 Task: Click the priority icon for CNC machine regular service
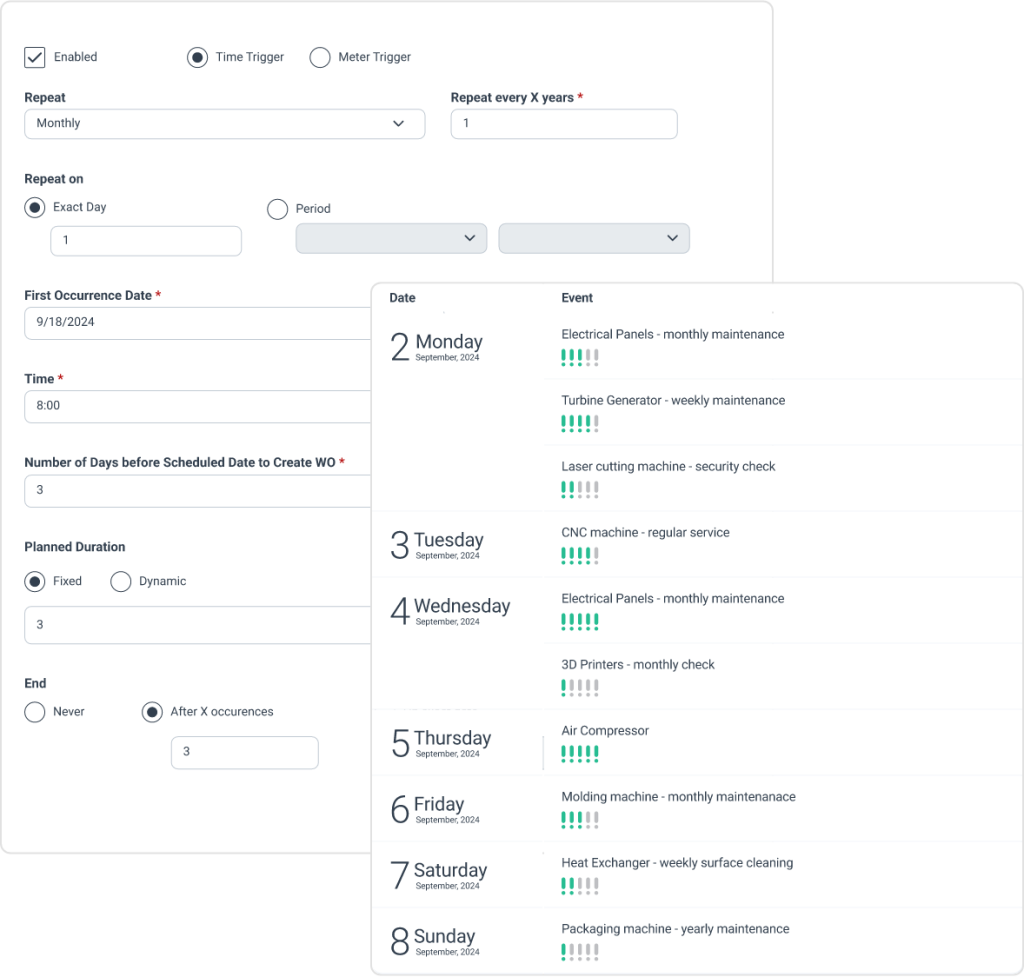(580, 555)
